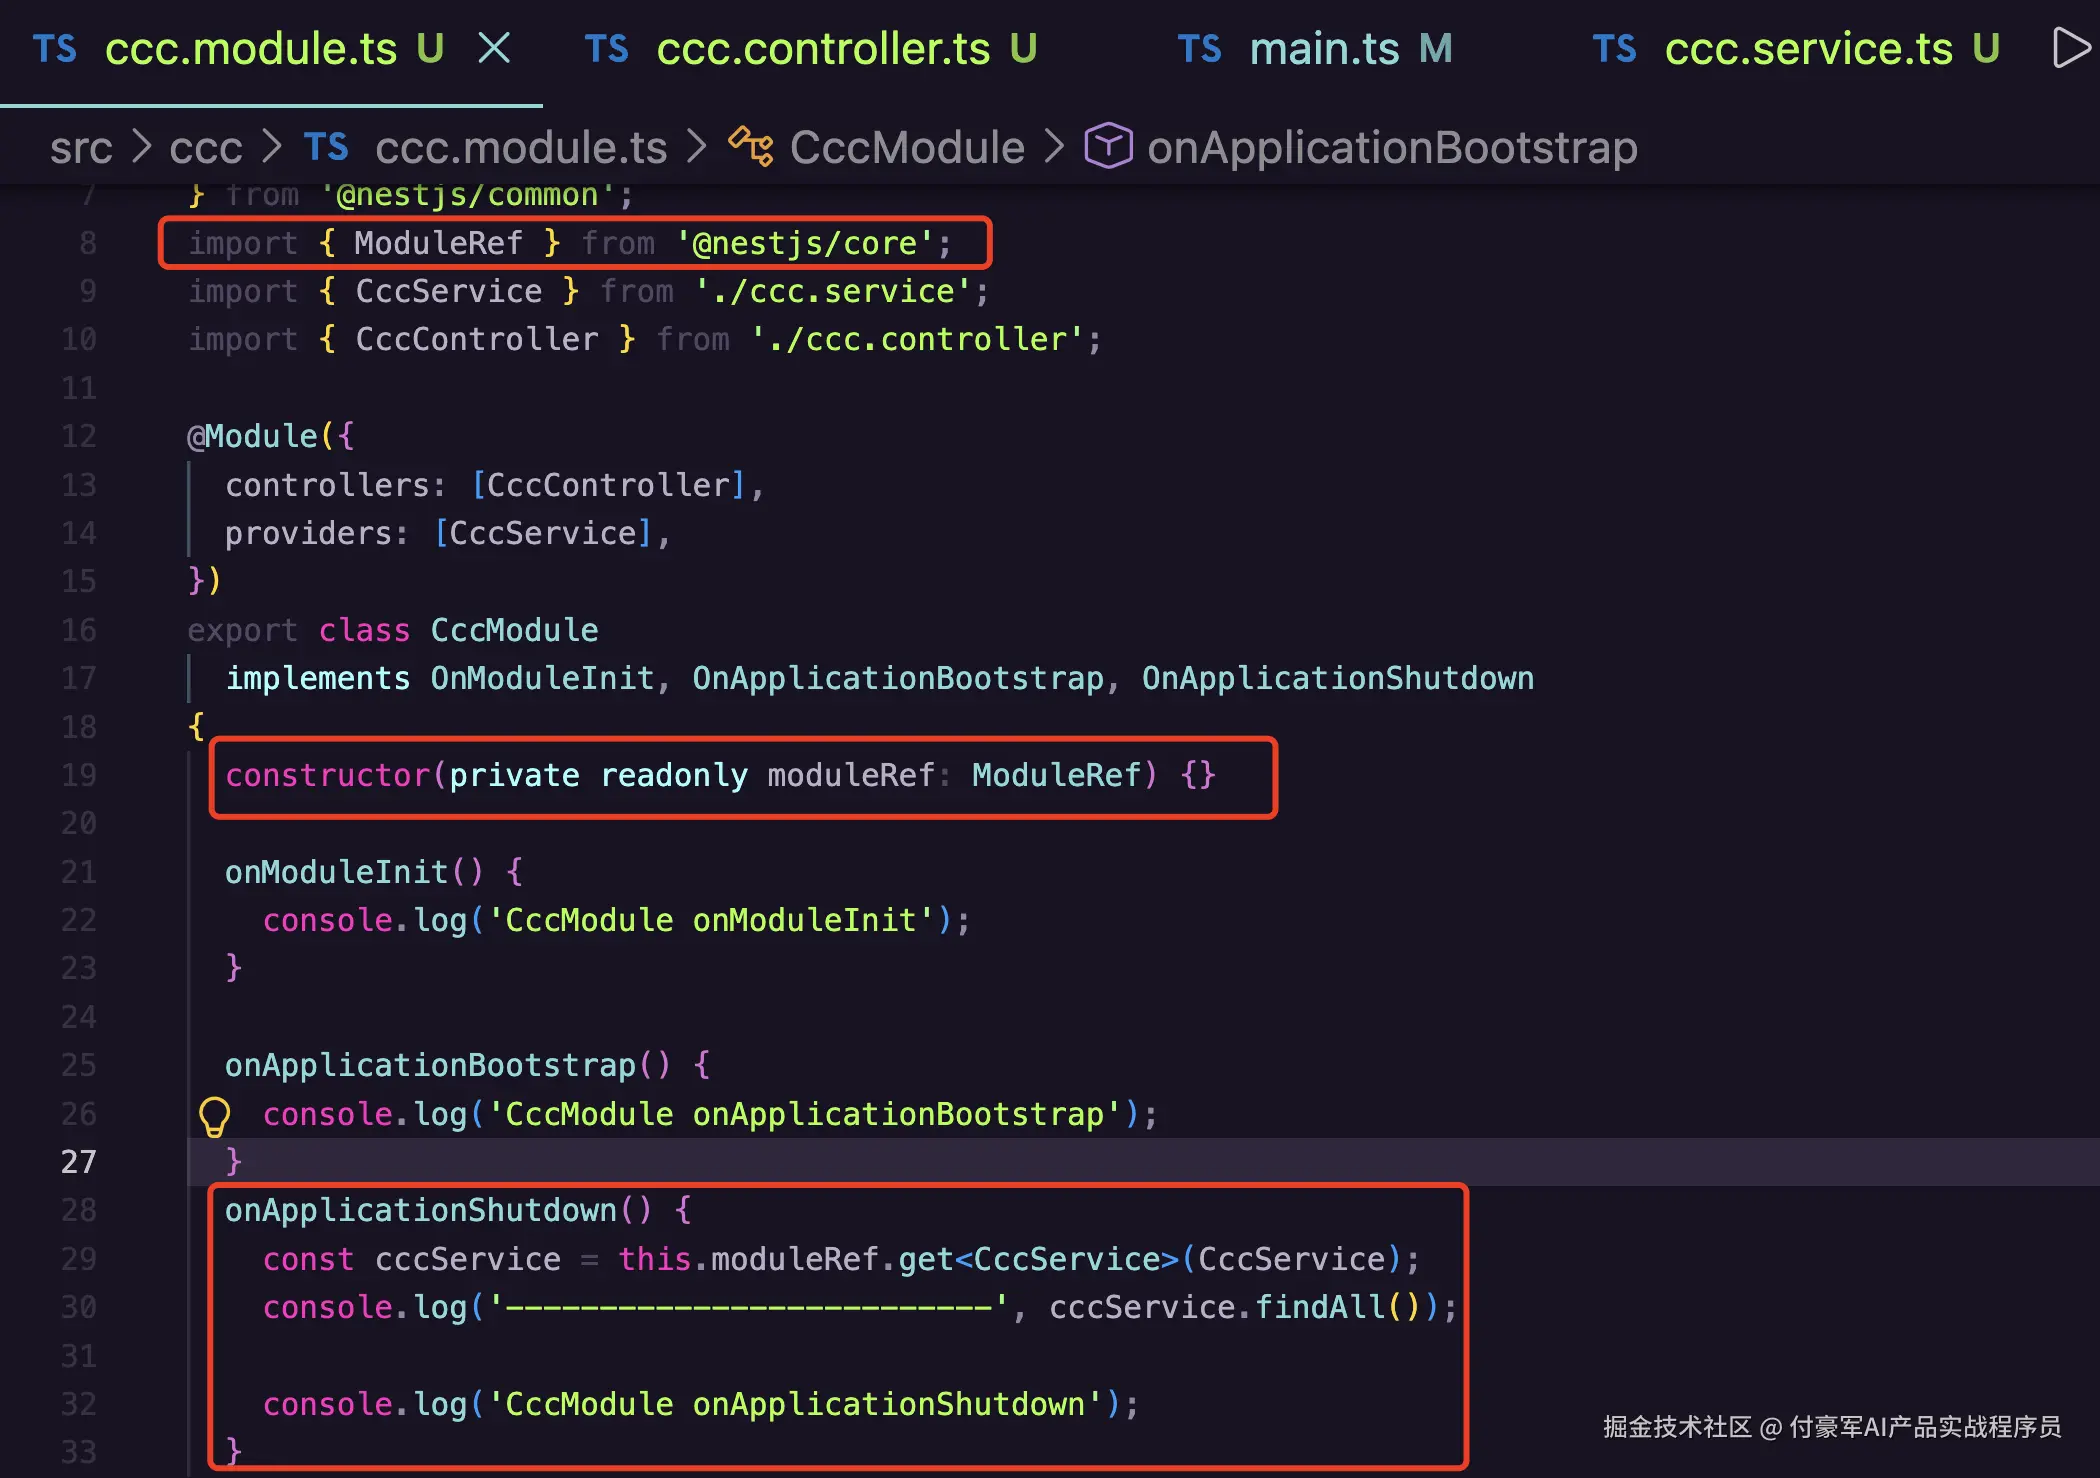Viewport: 2100px width, 1478px height.
Task: Click onModuleInit() method name
Action: (x=336, y=872)
